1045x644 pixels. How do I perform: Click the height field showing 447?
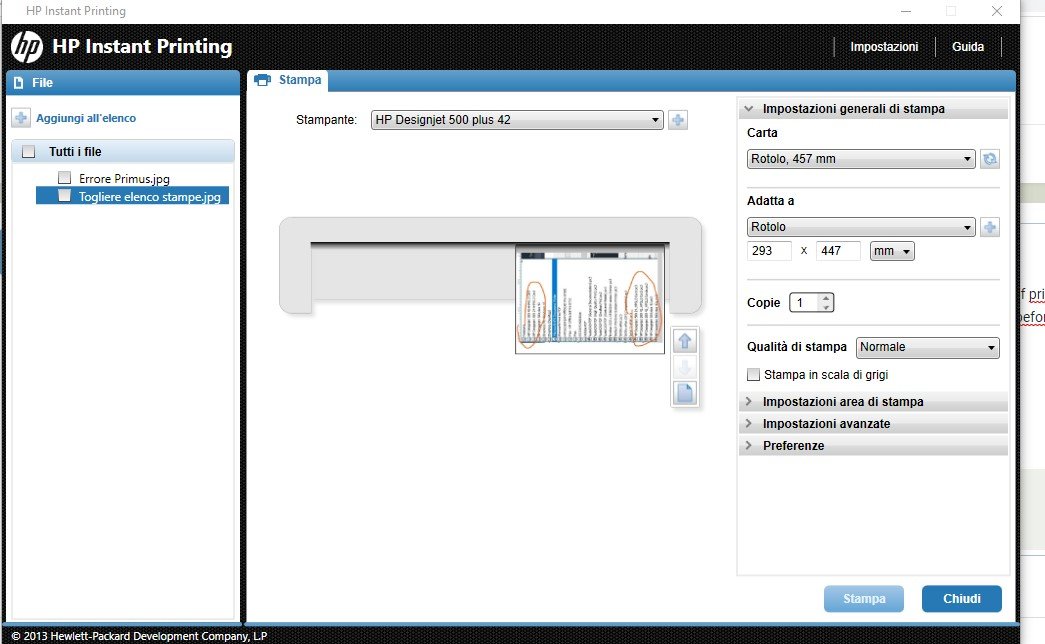pyautogui.click(x=838, y=251)
